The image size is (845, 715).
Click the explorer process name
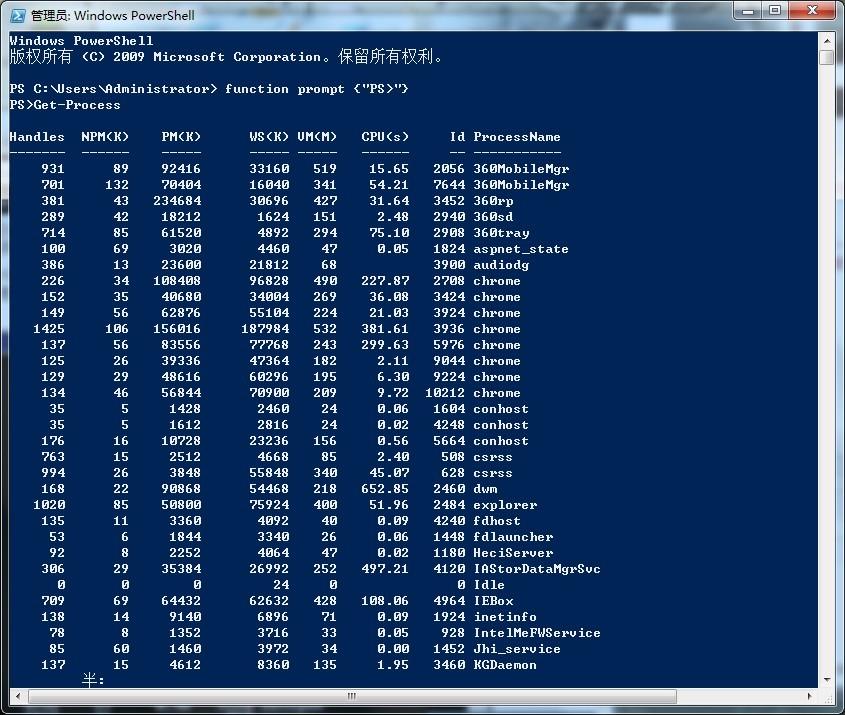(505, 505)
